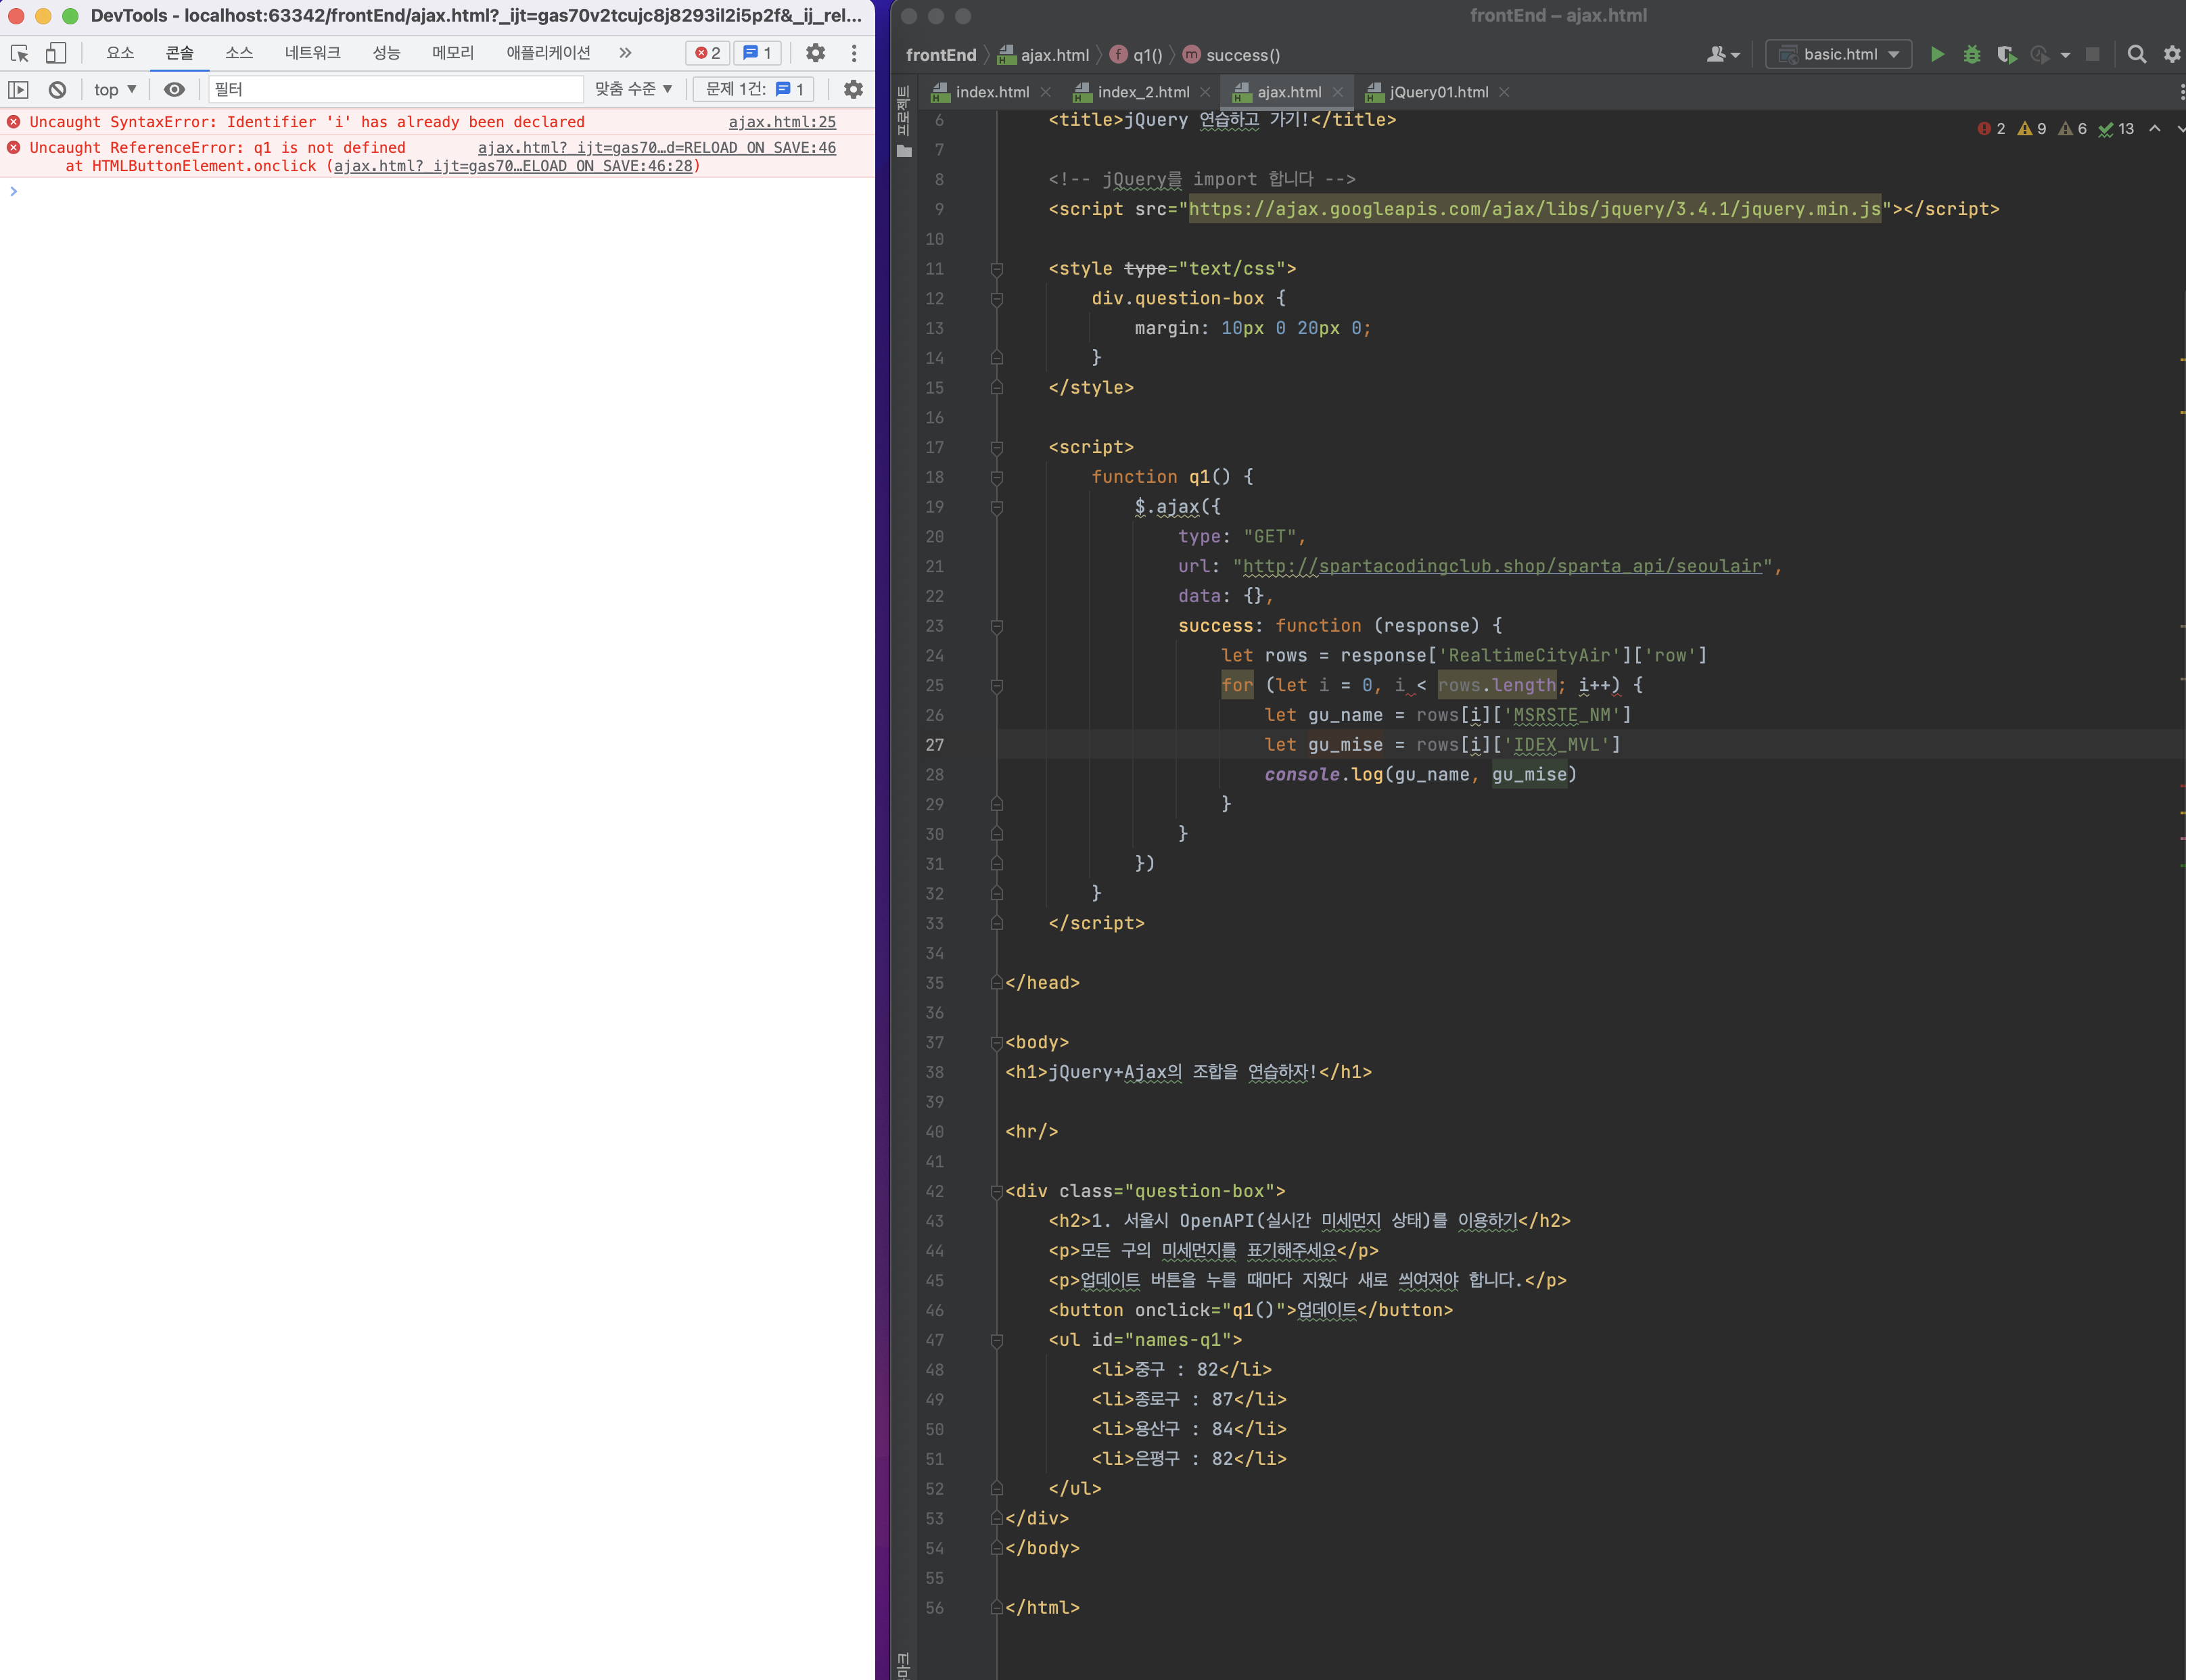Screen dimensions: 2186x1680
Task: Open the RELOAD_ON_SAVE:46:28 stack trace link
Action: click(513, 166)
